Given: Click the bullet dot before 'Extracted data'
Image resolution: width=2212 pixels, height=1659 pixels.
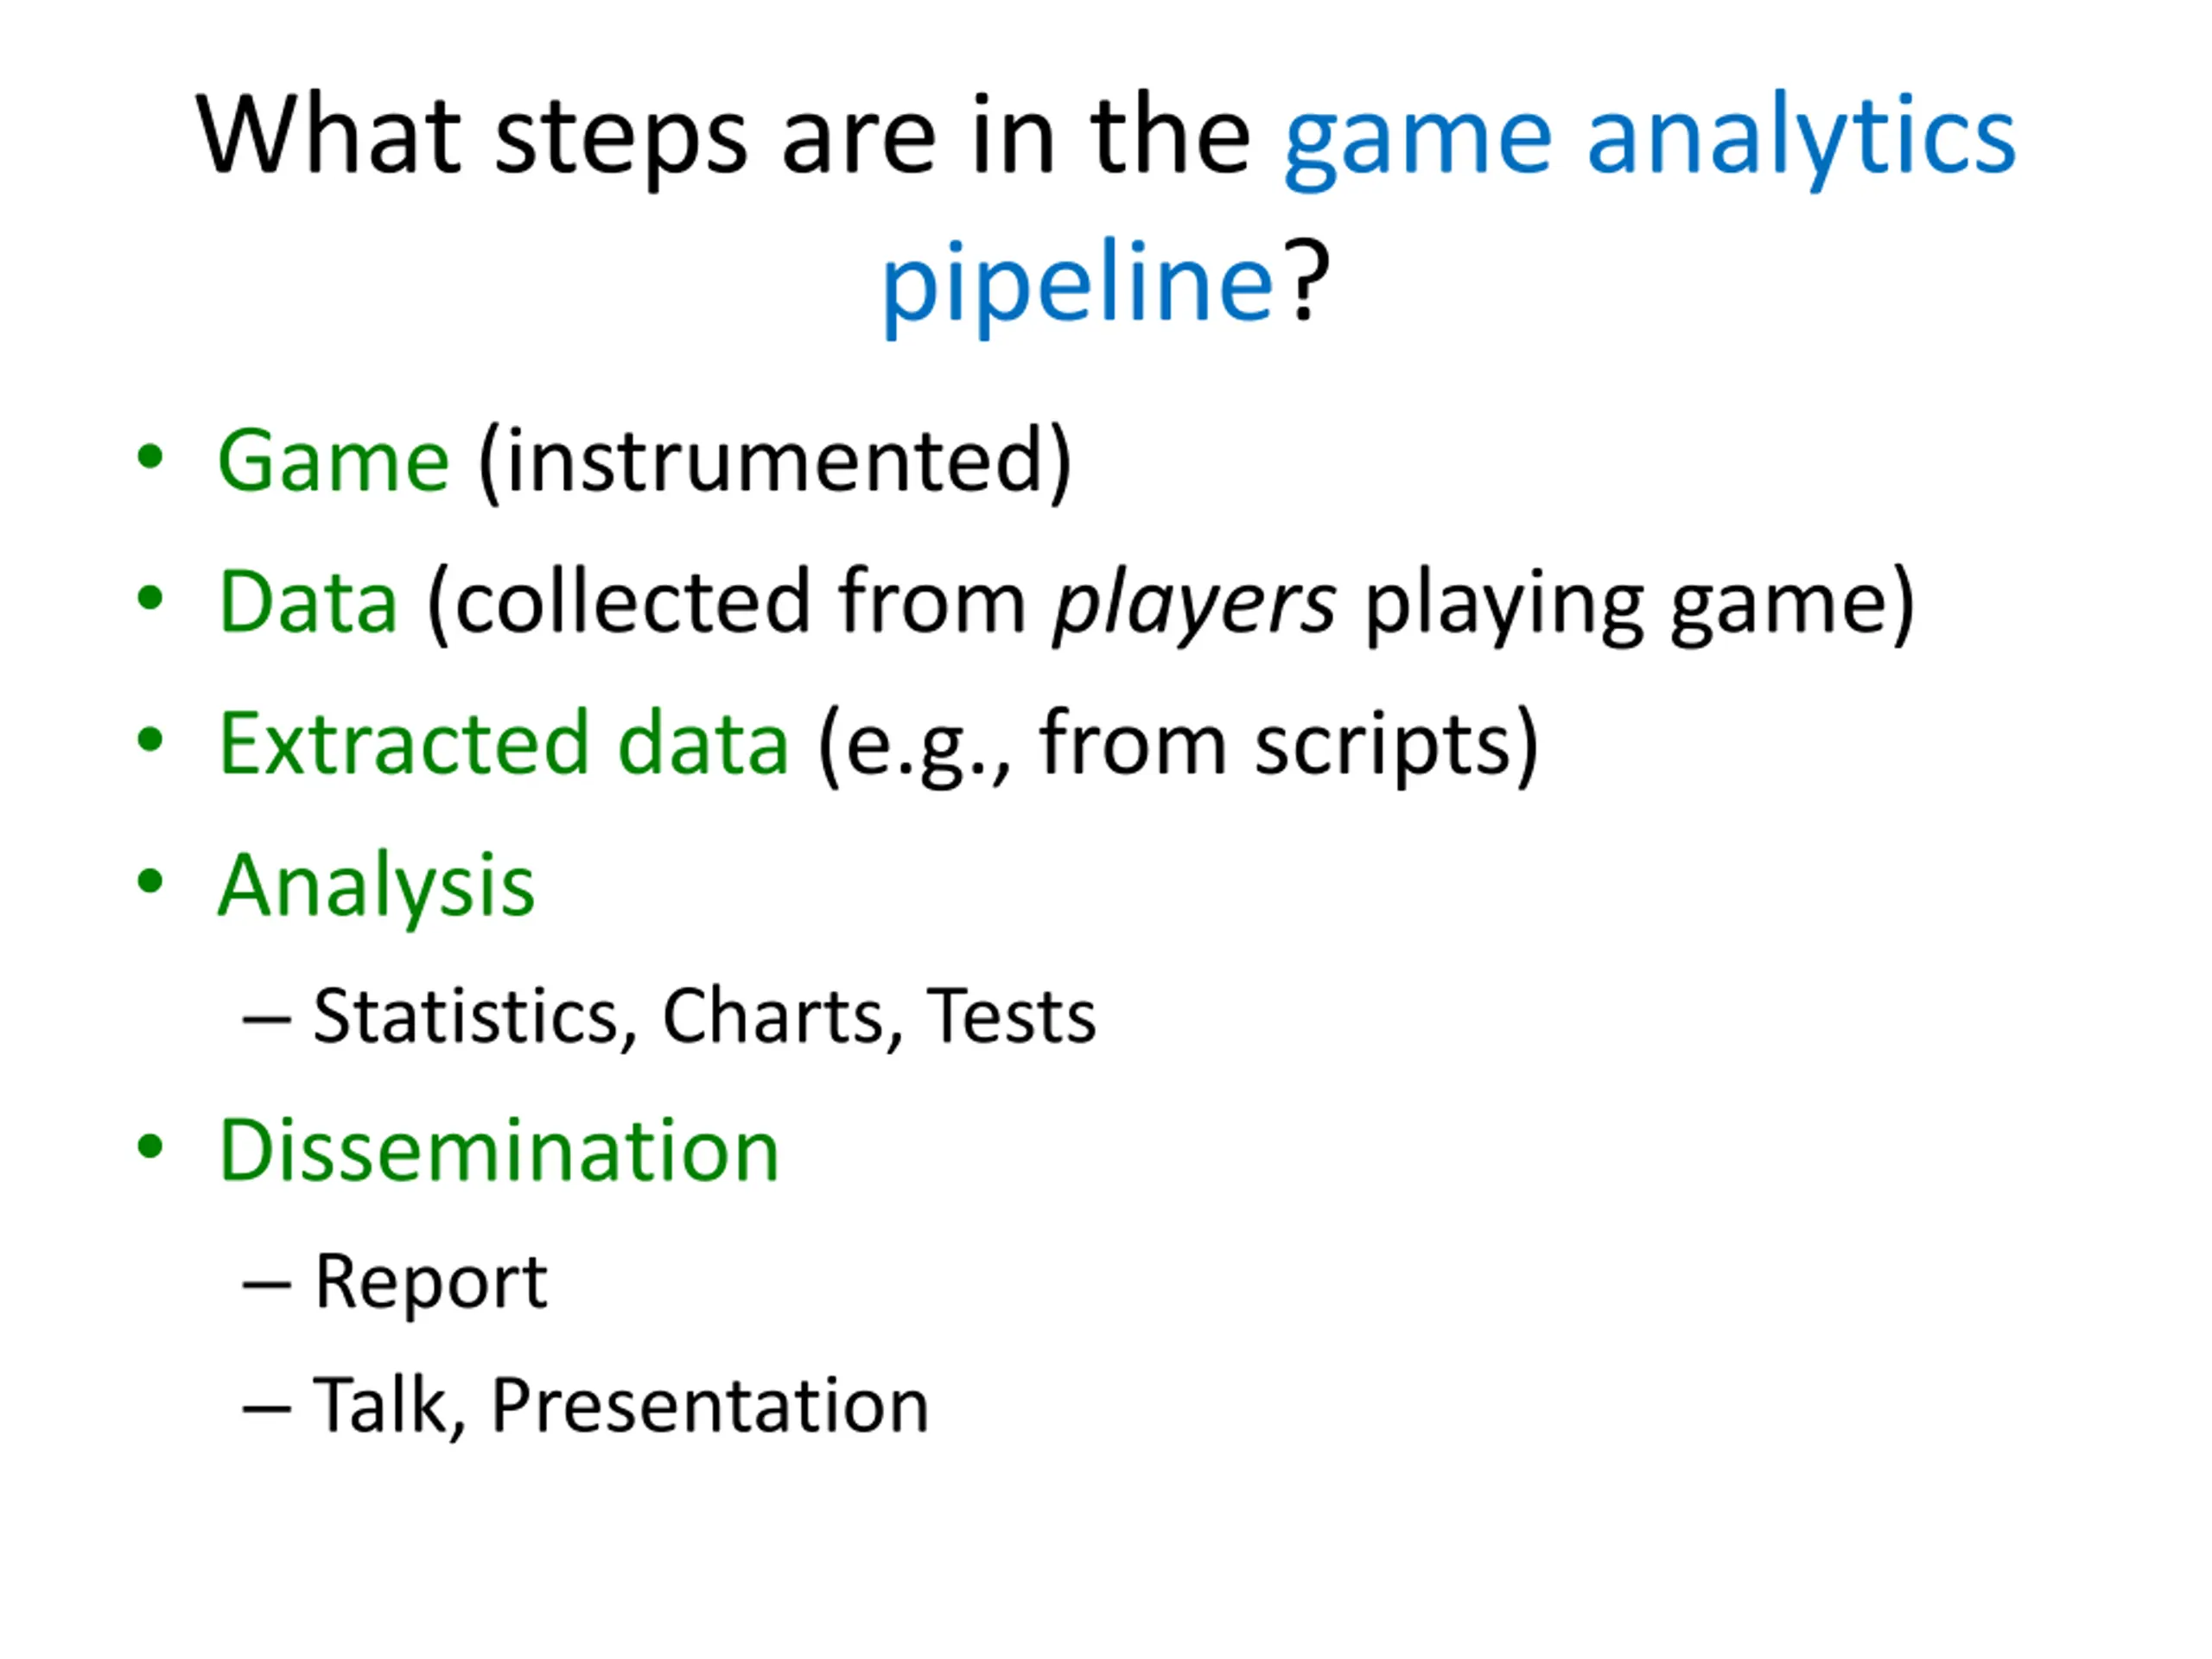Looking at the screenshot, I should 150,740.
